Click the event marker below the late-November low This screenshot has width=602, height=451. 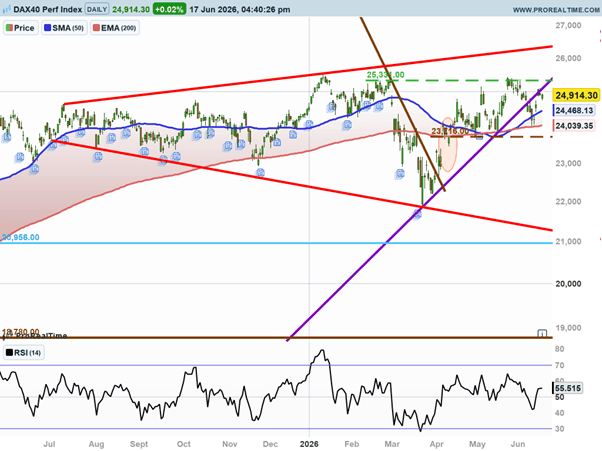[x=260, y=173]
